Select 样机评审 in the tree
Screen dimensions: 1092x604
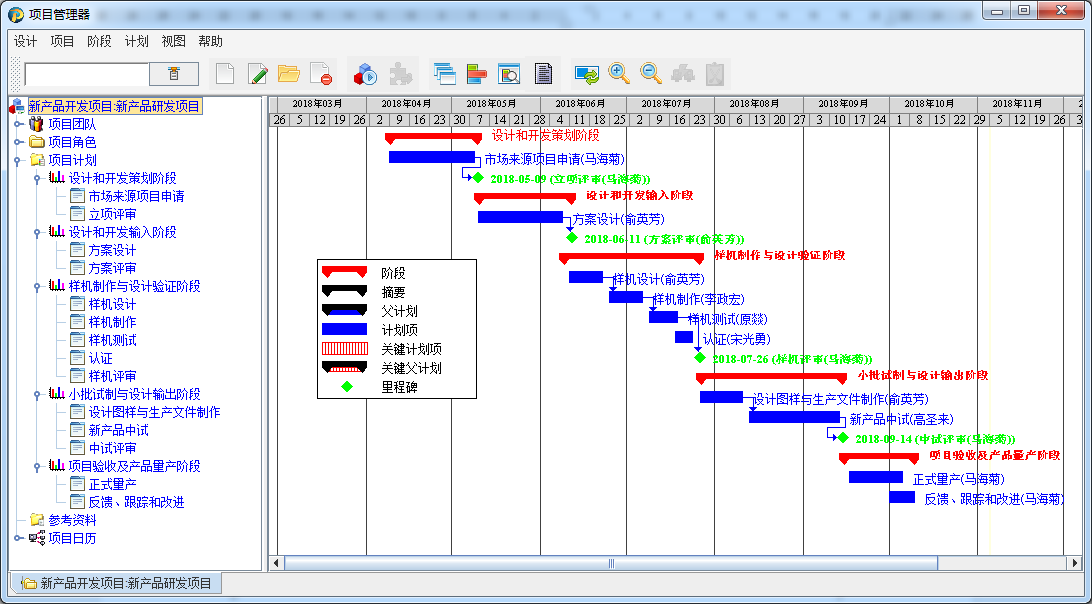112,376
